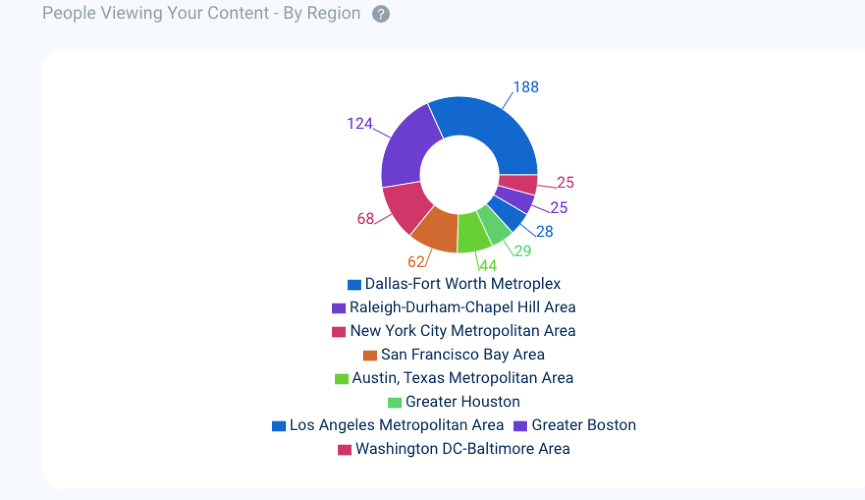Toggle the Dallas-Fort Worth Metroplex legend swatch
The image size is (865, 500).
click(x=354, y=285)
